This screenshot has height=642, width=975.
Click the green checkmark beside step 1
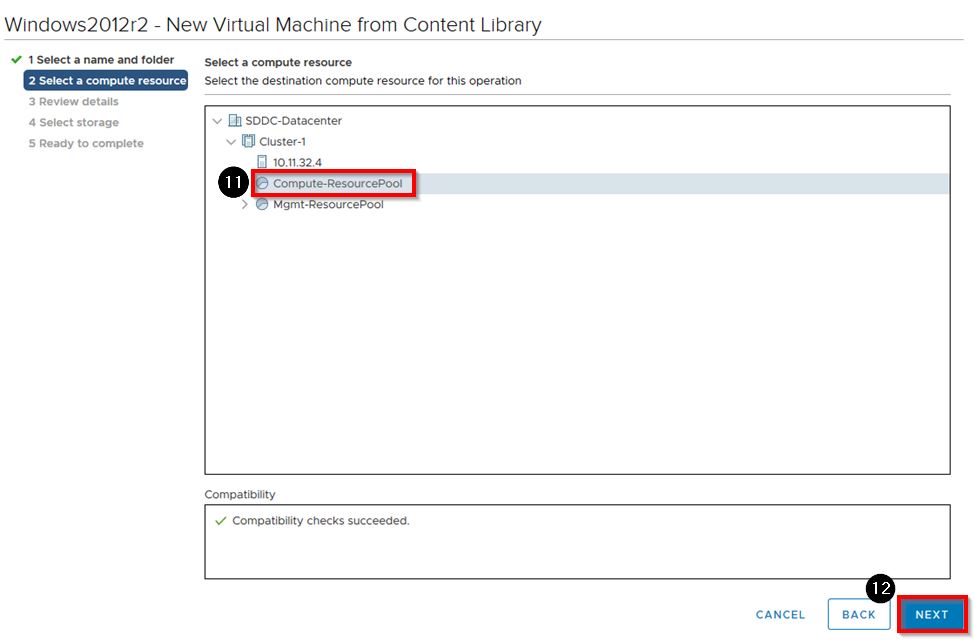(x=17, y=60)
